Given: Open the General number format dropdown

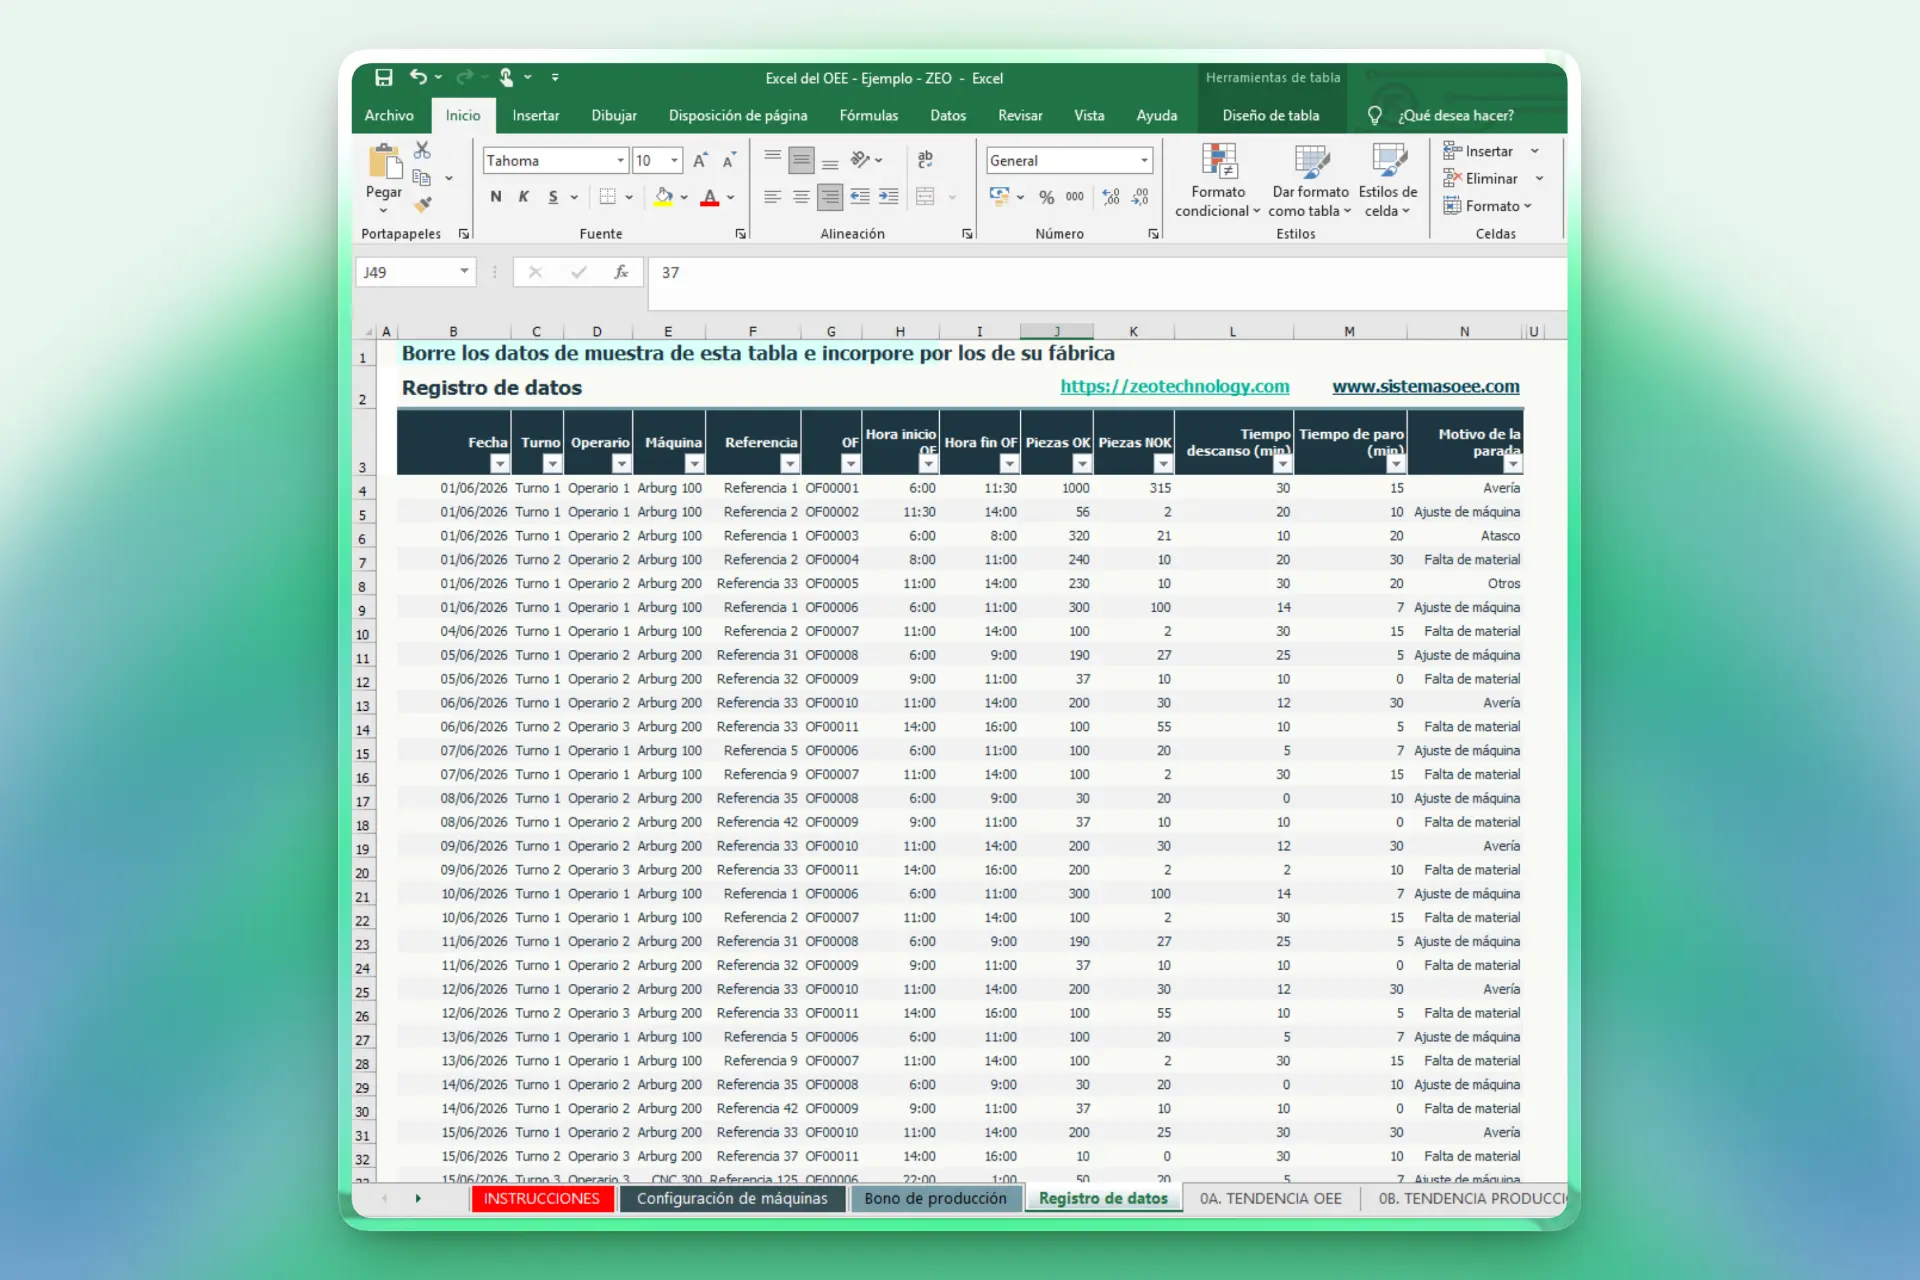Looking at the screenshot, I should coord(1144,161).
